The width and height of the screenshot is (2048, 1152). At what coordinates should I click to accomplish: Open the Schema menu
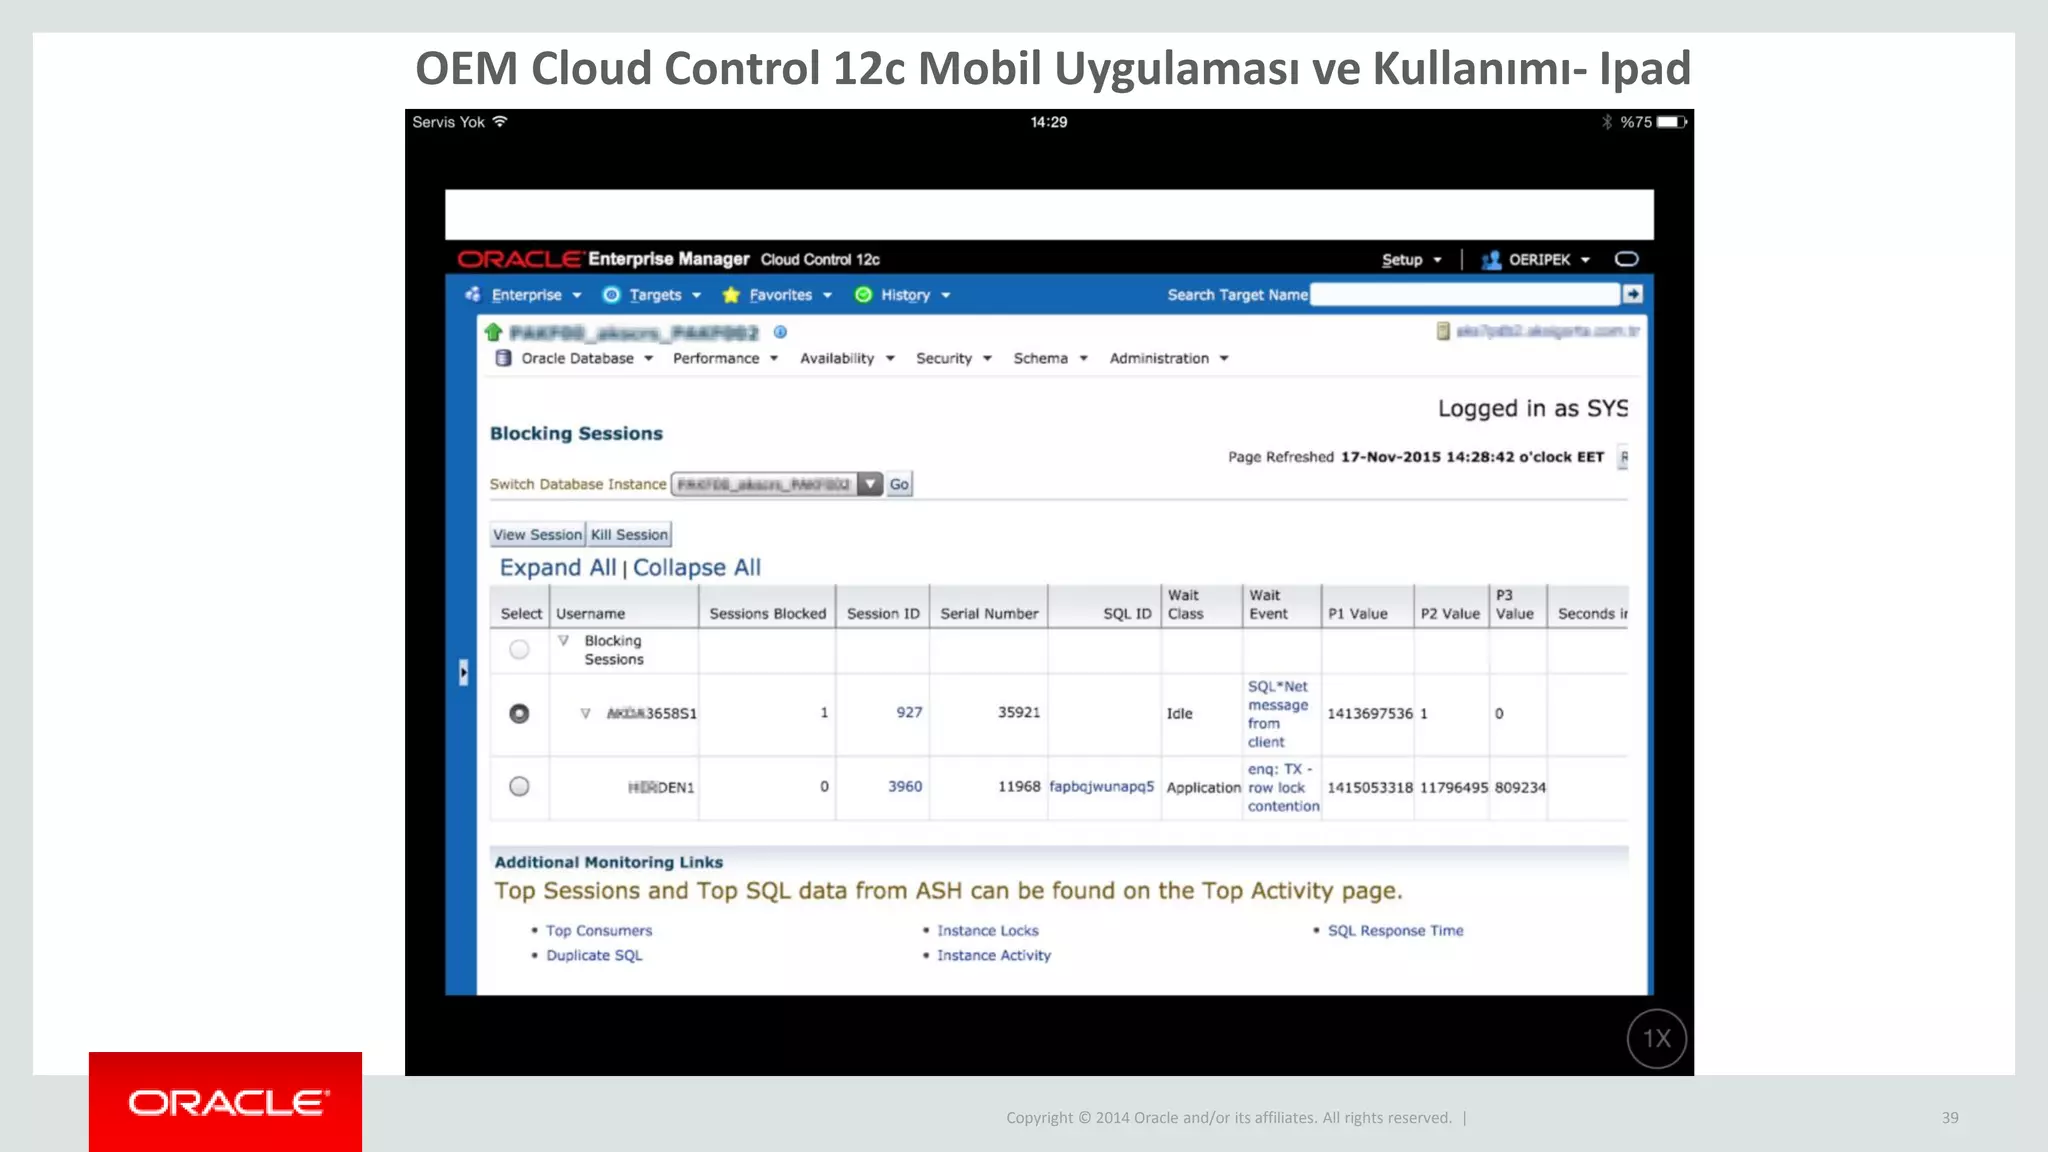coord(1050,358)
